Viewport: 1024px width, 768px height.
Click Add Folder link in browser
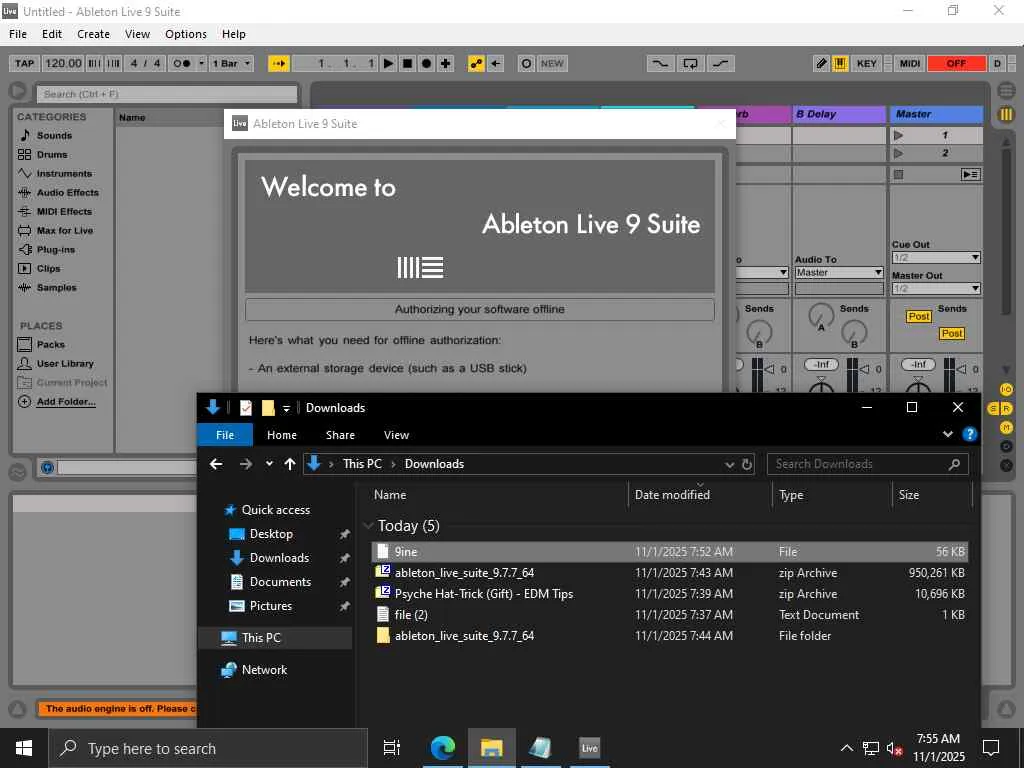coord(66,401)
